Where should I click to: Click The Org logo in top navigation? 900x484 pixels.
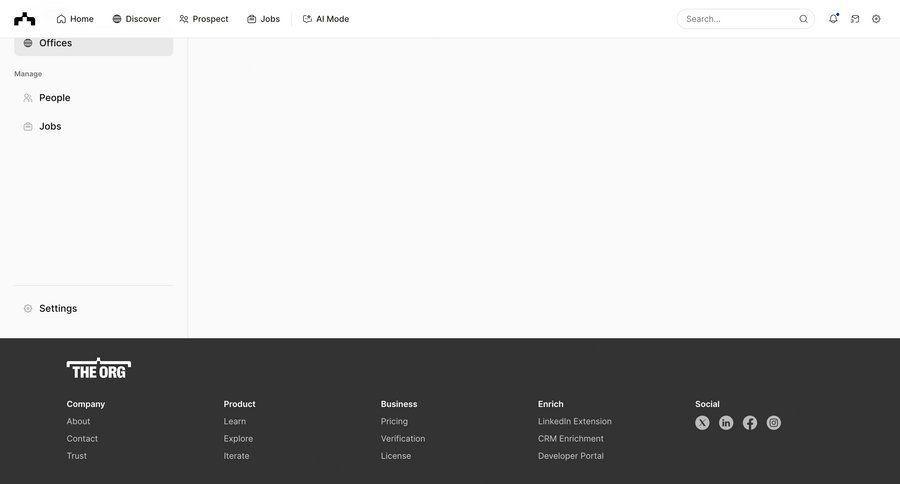click(x=25, y=19)
